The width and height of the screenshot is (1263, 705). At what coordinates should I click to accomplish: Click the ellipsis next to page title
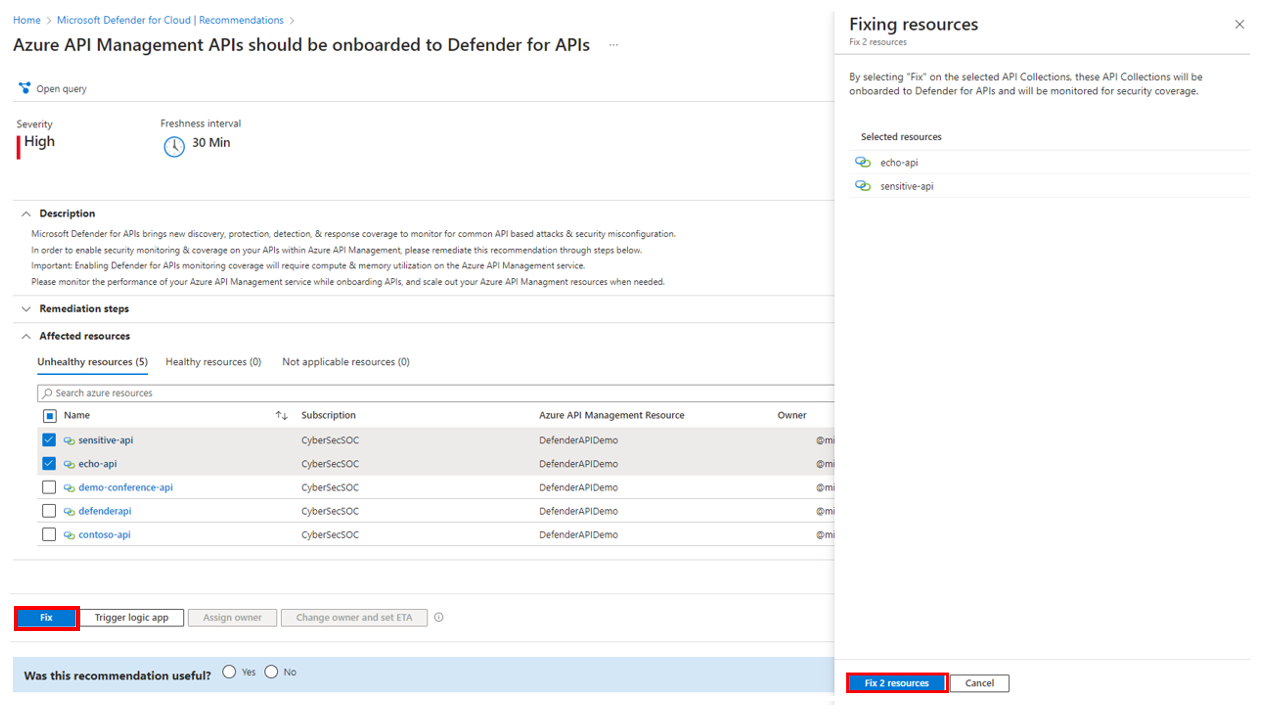613,45
